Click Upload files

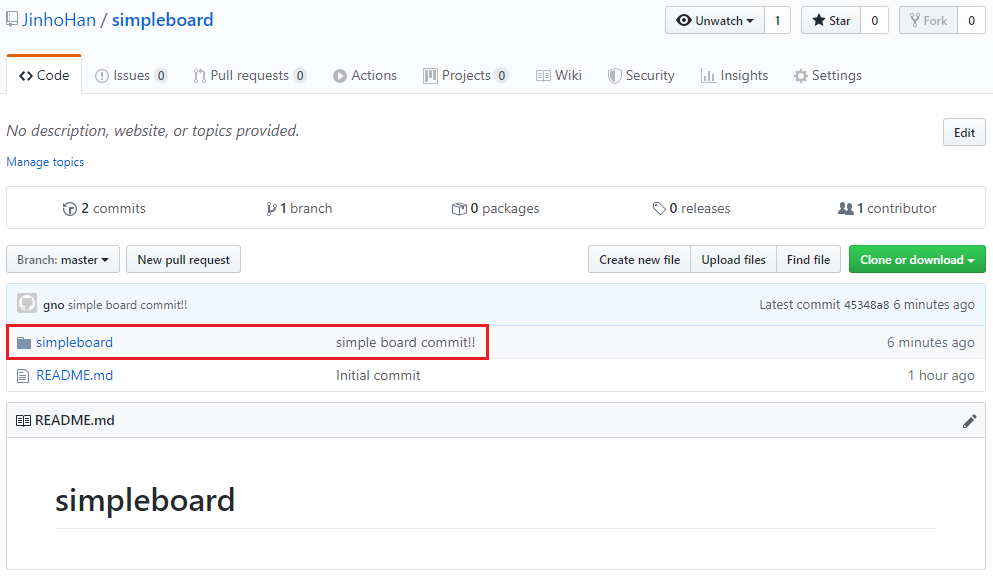[733, 260]
